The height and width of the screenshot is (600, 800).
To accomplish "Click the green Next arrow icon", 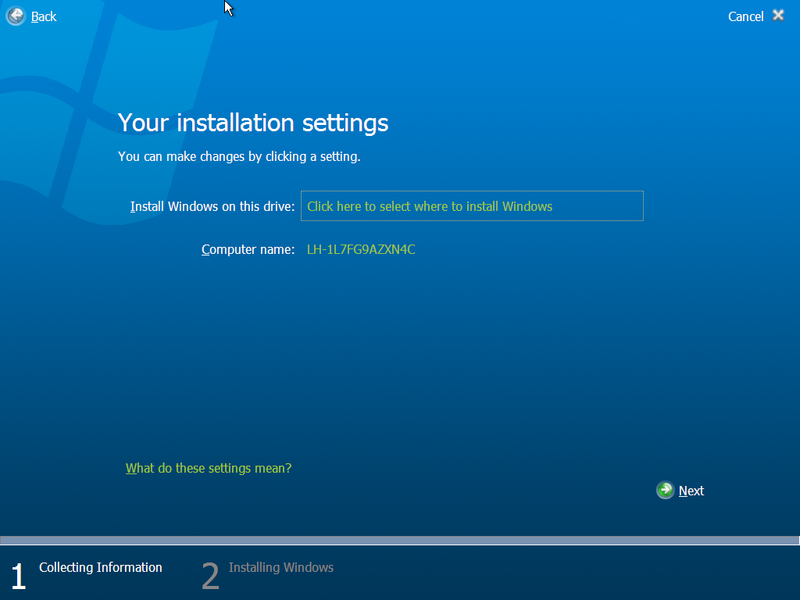I will pyautogui.click(x=665, y=490).
